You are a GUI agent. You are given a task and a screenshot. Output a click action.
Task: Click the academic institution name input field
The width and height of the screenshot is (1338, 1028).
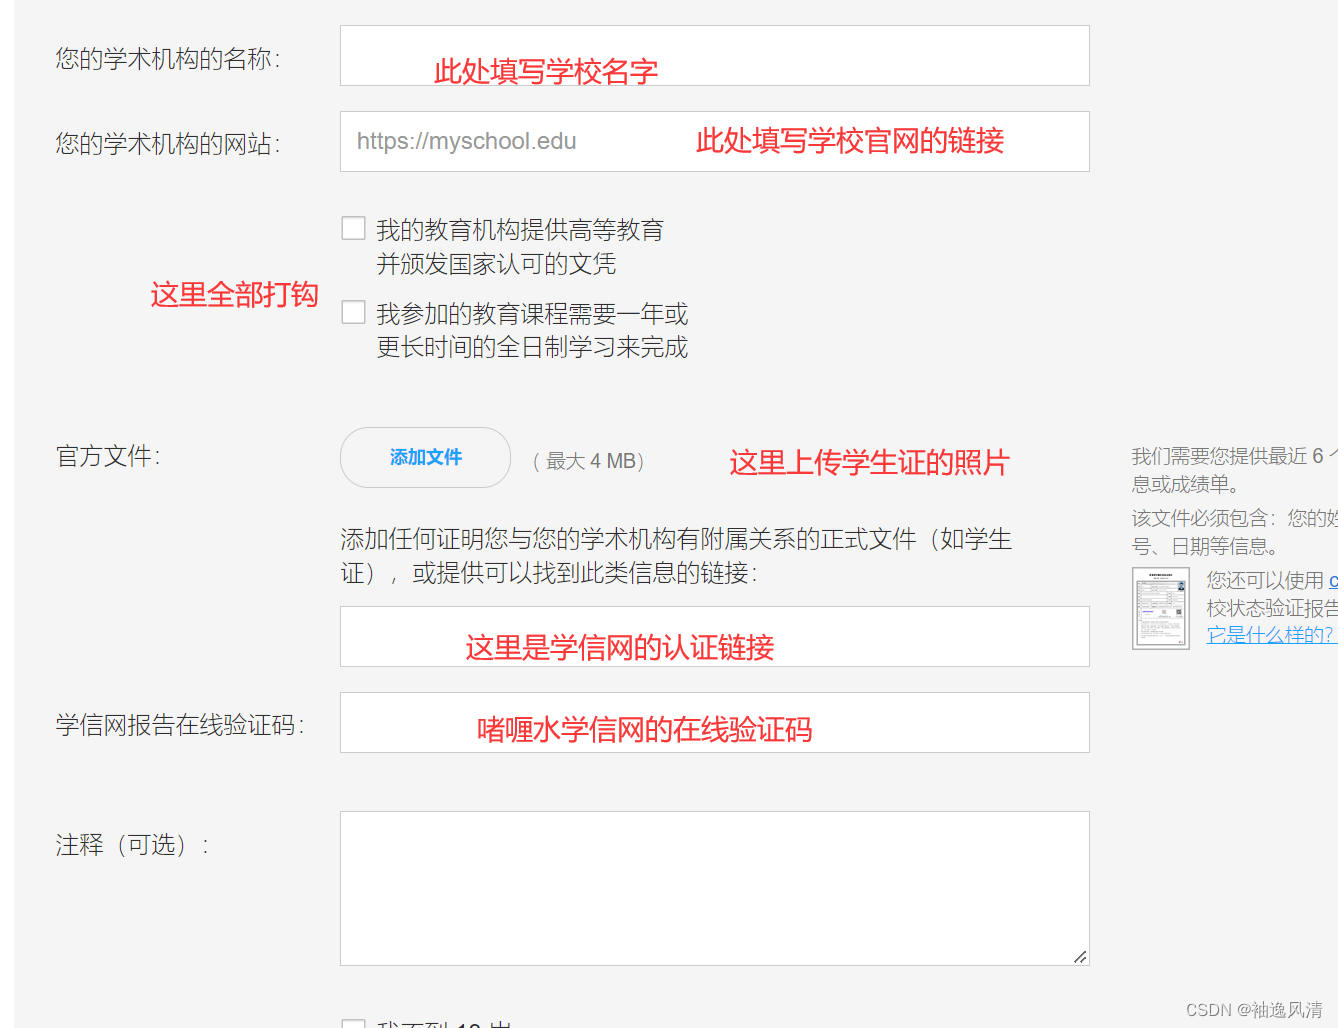(x=714, y=55)
